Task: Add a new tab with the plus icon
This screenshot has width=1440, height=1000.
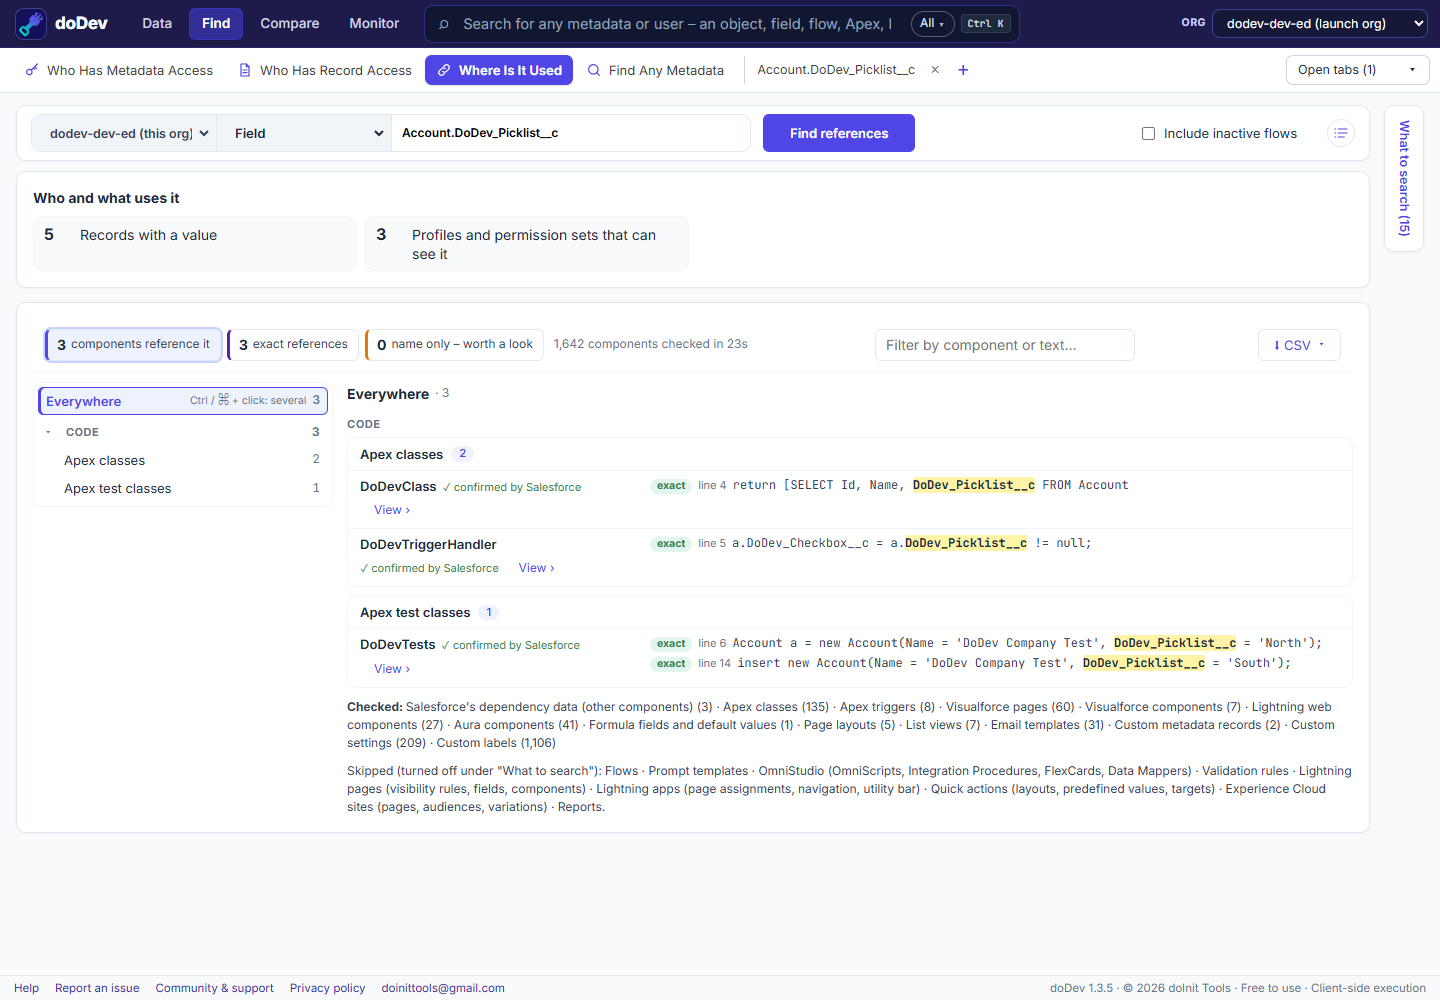Action: click(x=963, y=70)
